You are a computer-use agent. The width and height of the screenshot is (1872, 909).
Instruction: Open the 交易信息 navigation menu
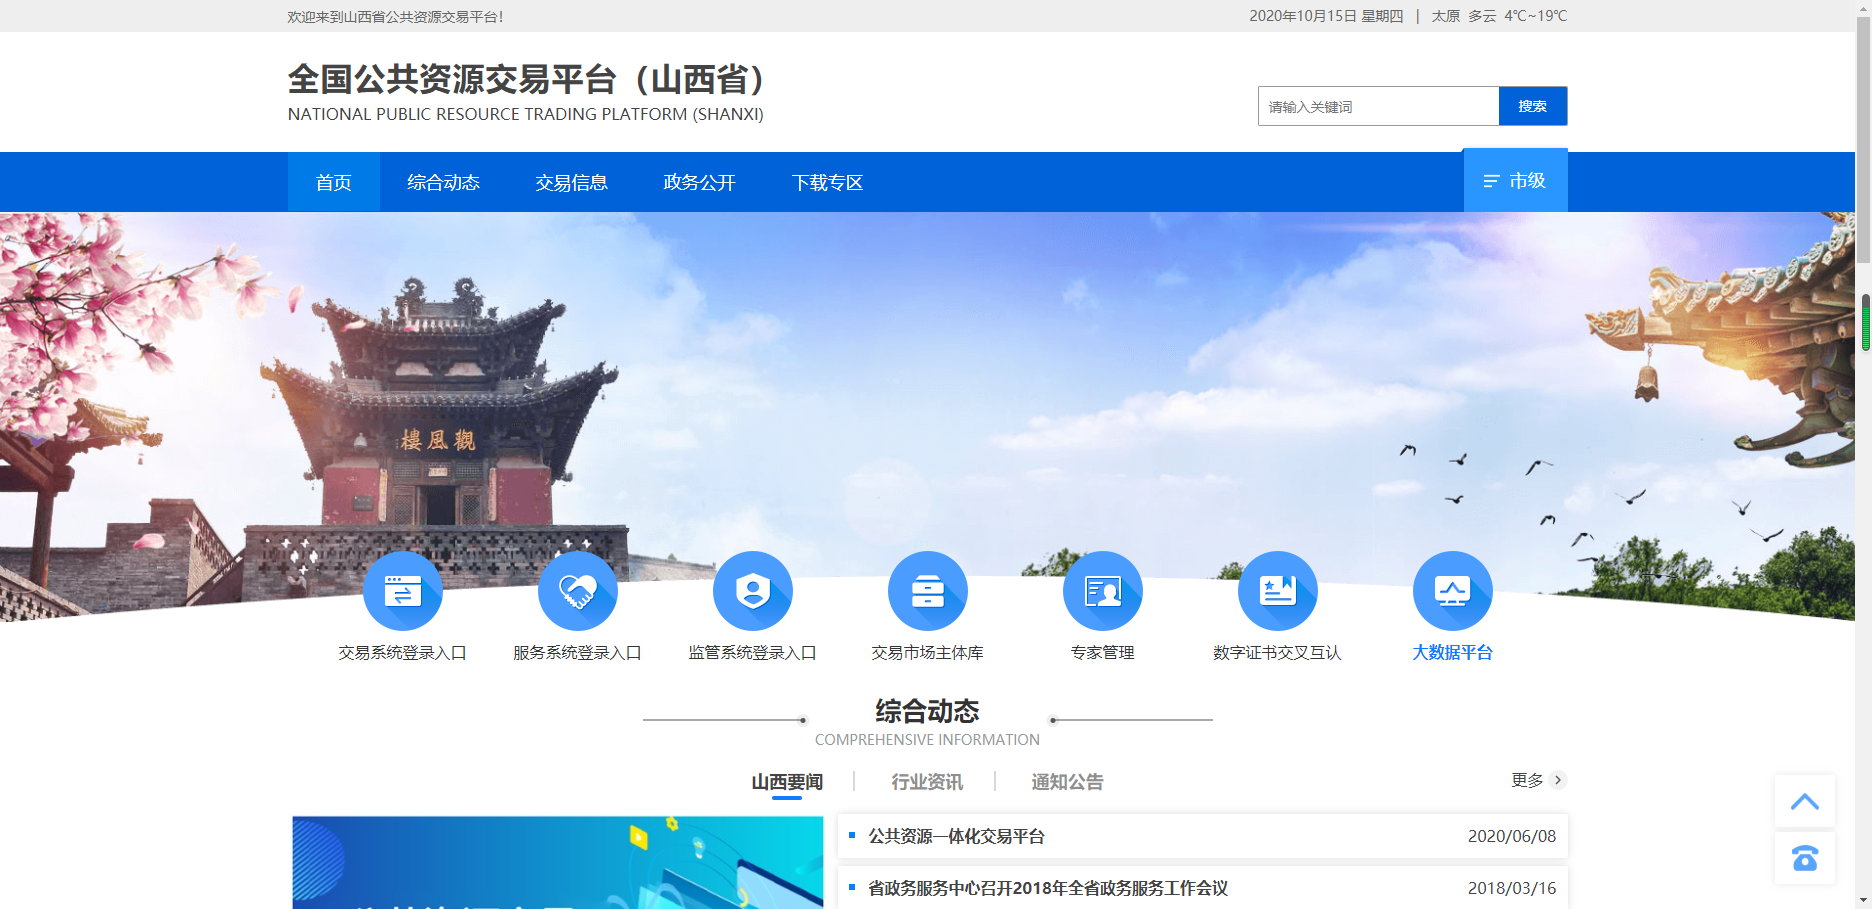pyautogui.click(x=571, y=183)
